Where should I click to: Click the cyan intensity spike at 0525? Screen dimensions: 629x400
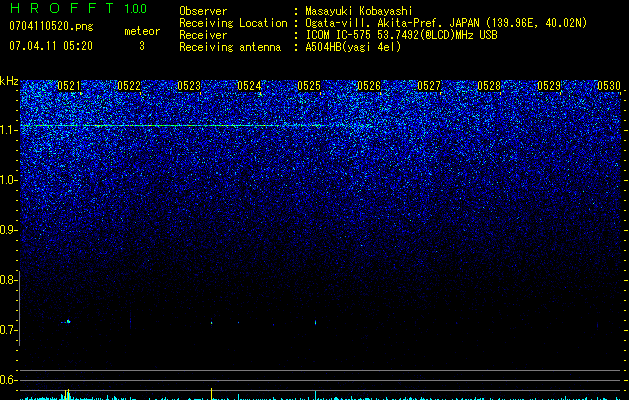(315, 395)
